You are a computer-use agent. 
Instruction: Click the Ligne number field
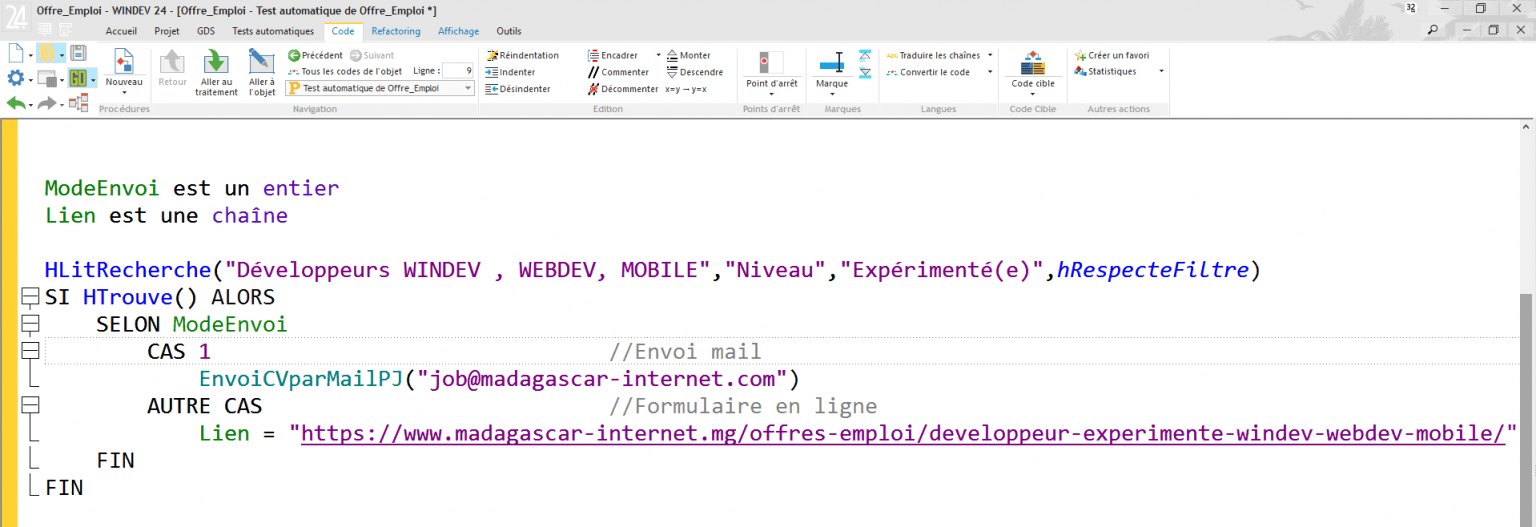[459, 71]
